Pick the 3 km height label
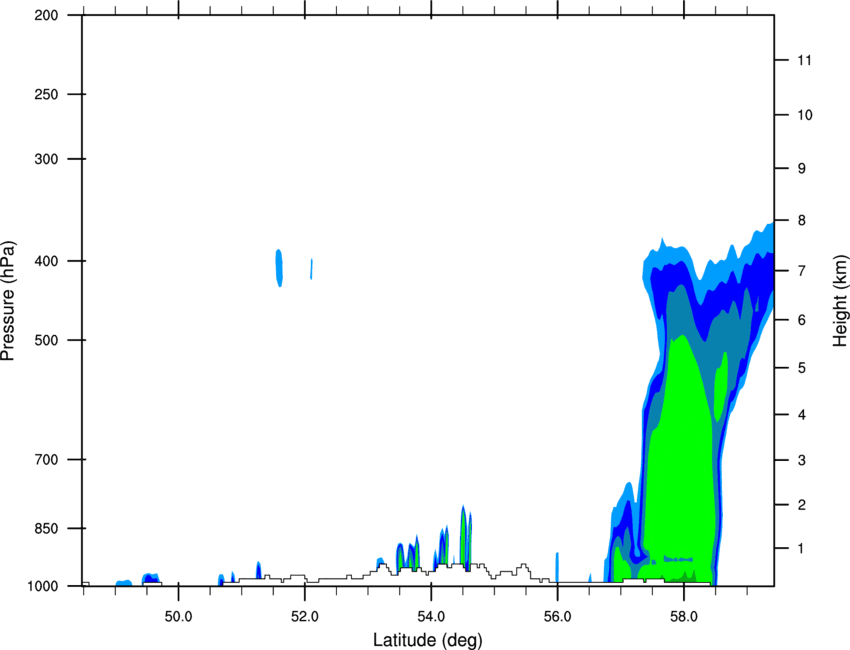This screenshot has height=650, width=850. 802,460
